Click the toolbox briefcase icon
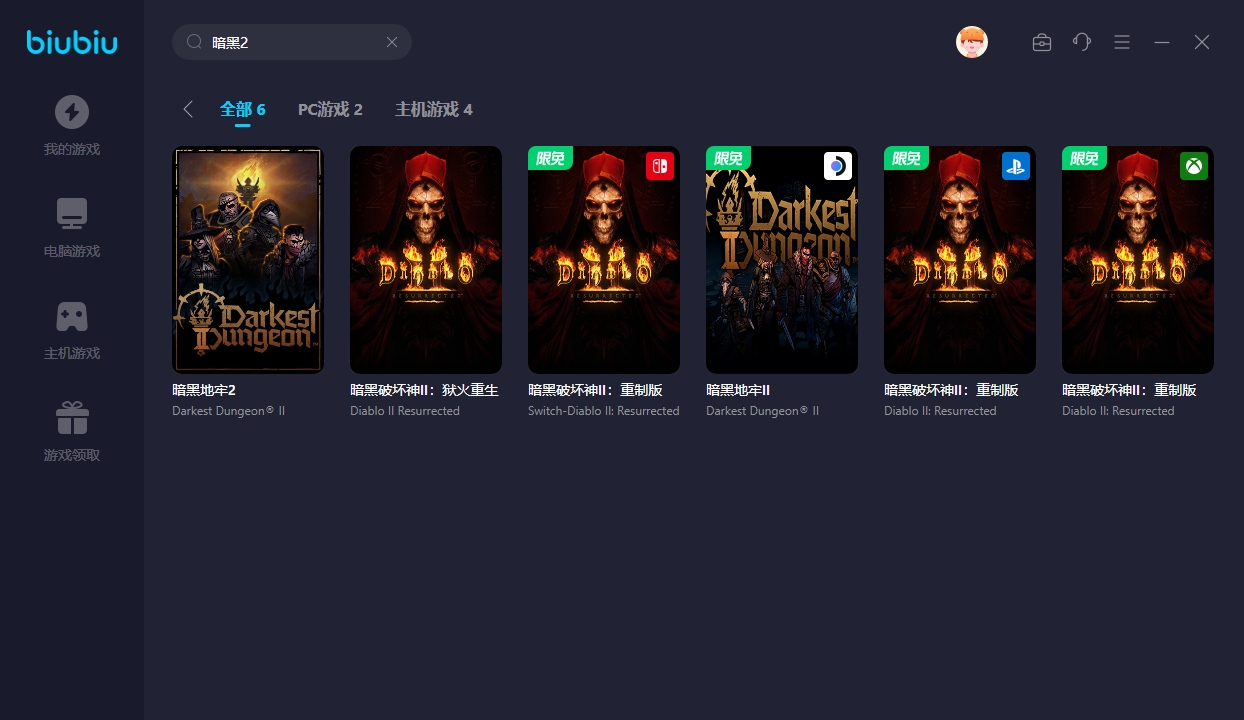Screen dimensions: 1244x720 click(1041, 42)
